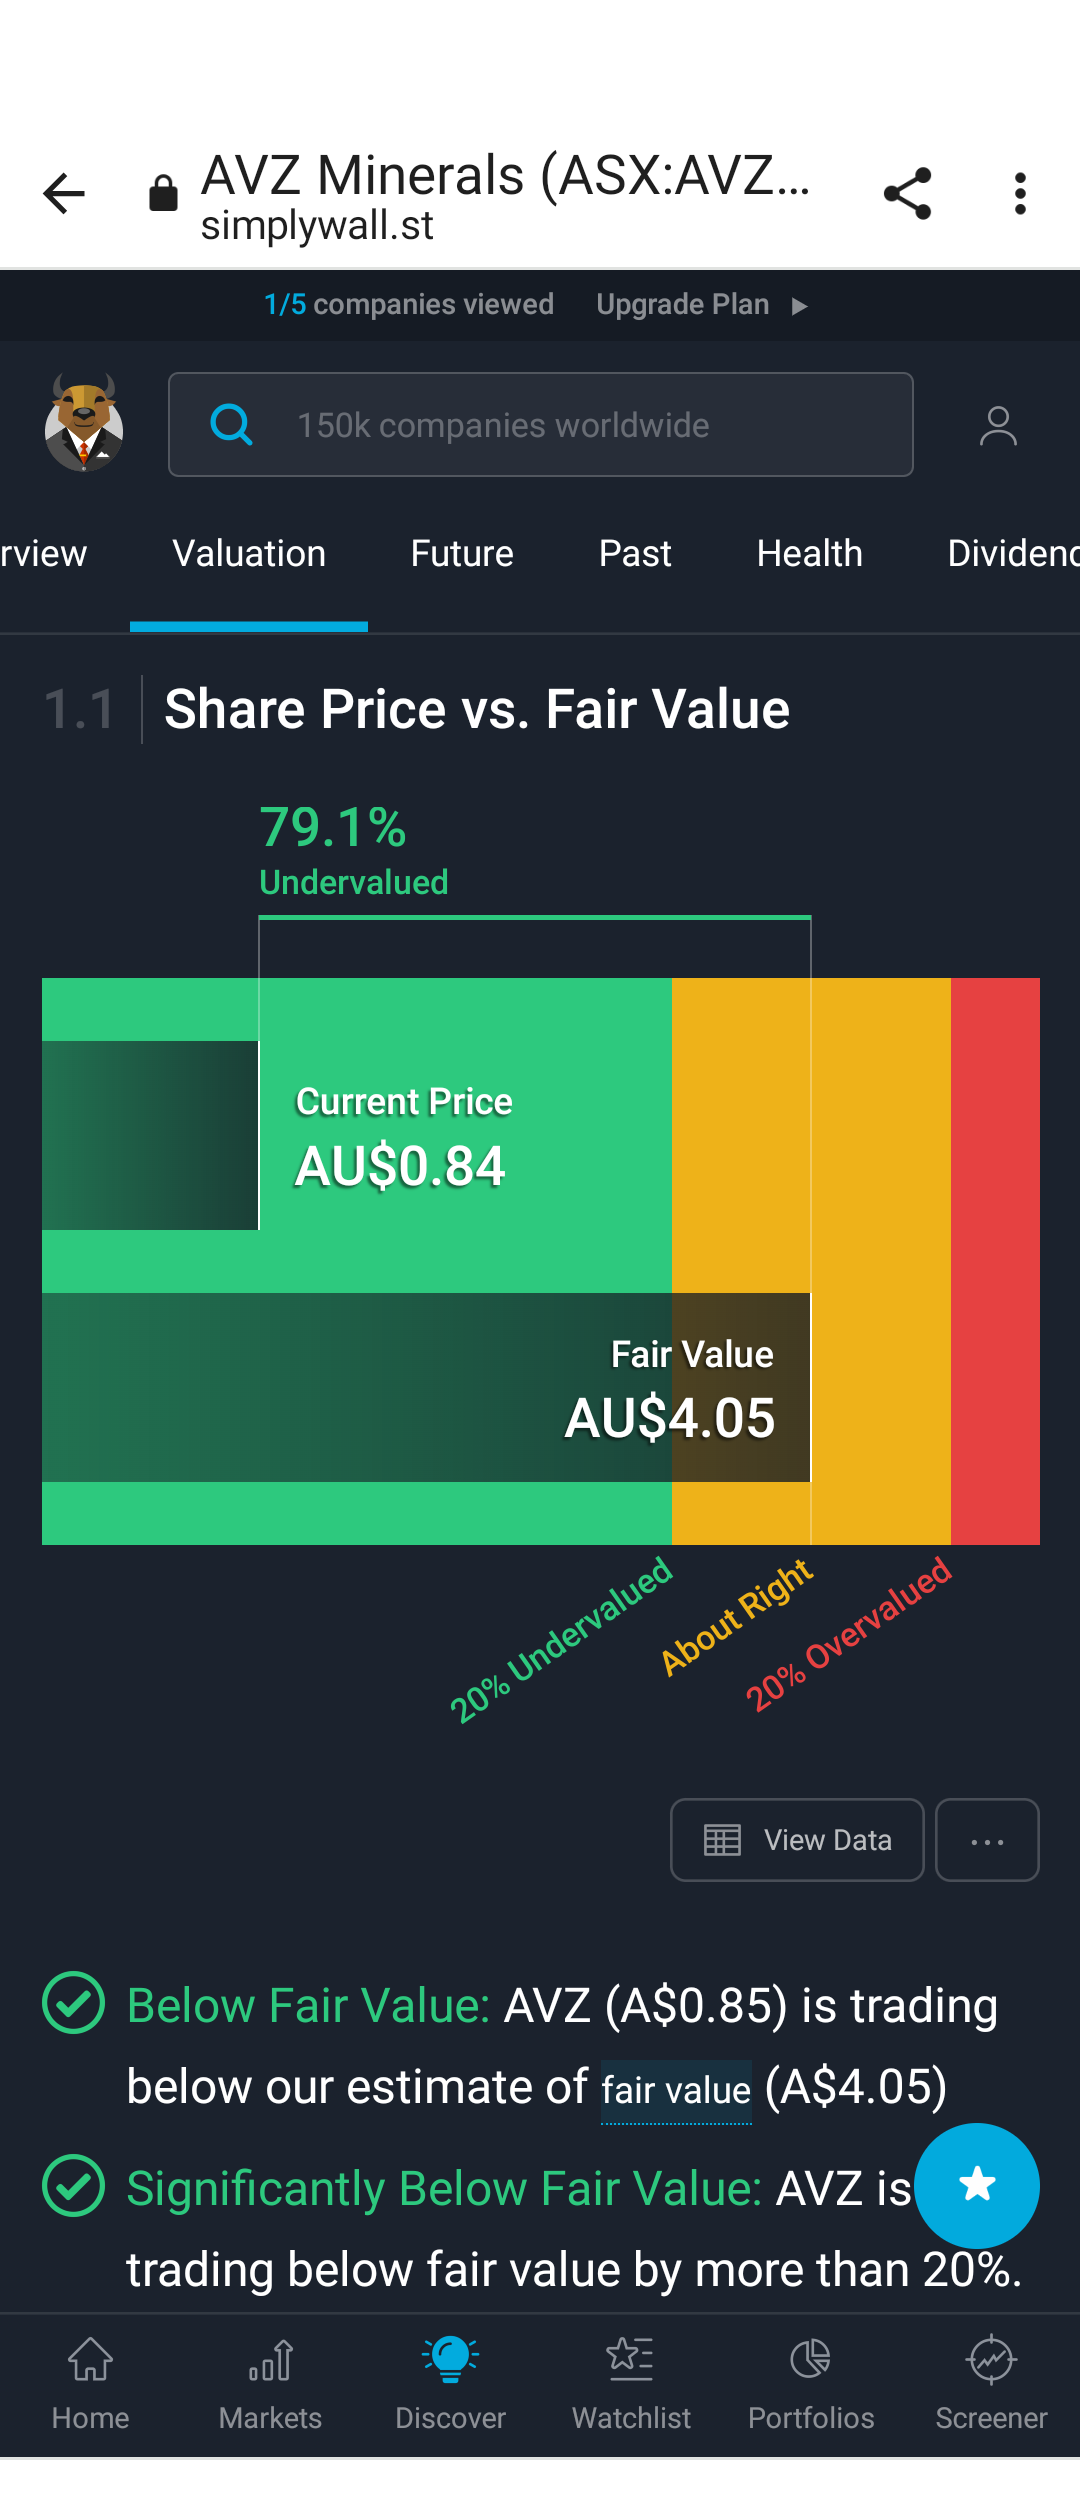This screenshot has width=1080, height=2520.
Task: Open the chart more options ellipsis
Action: coord(987,1840)
